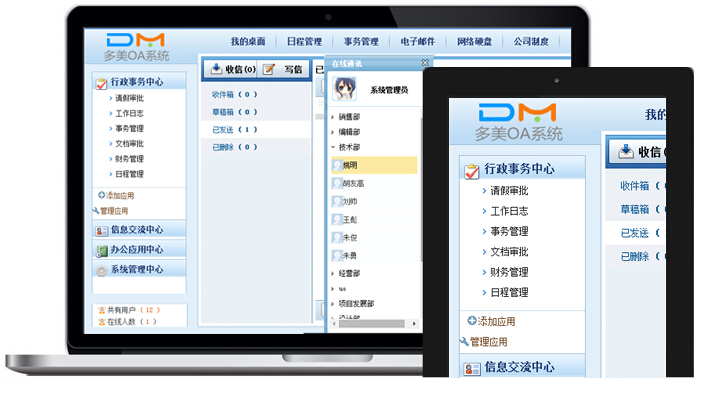Open 我的桌面 in top navigation
Image resolution: width=702 pixels, height=397 pixels.
(x=248, y=42)
